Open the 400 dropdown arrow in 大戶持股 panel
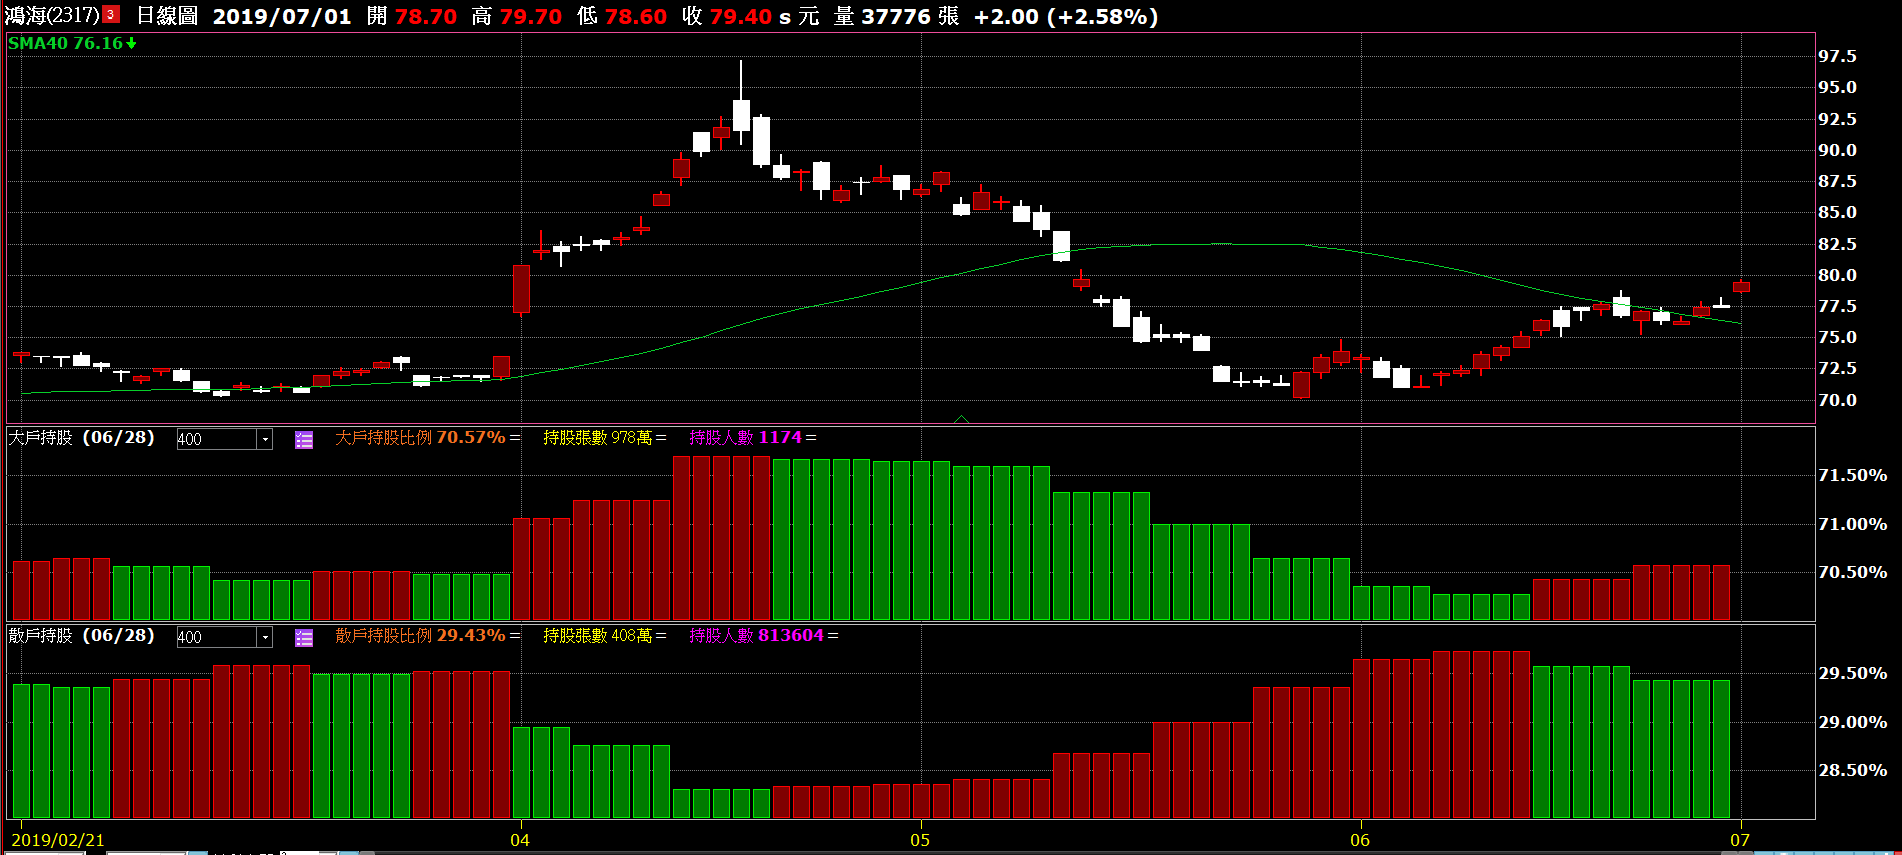 point(265,440)
